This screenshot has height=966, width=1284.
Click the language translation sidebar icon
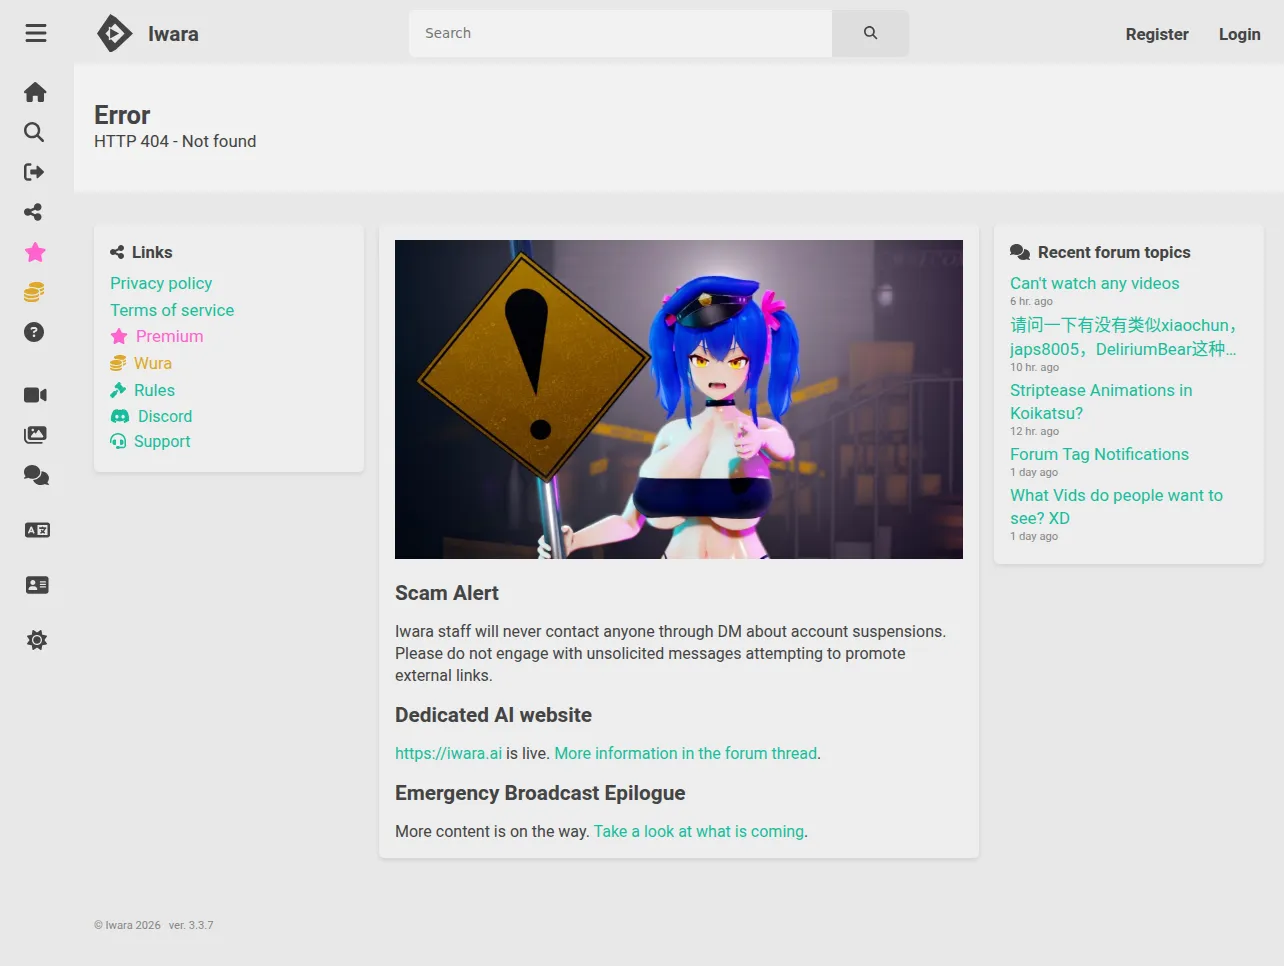(x=37, y=530)
